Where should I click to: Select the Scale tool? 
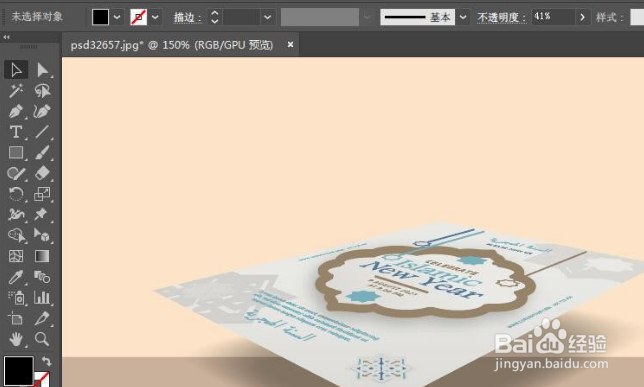click(x=42, y=194)
